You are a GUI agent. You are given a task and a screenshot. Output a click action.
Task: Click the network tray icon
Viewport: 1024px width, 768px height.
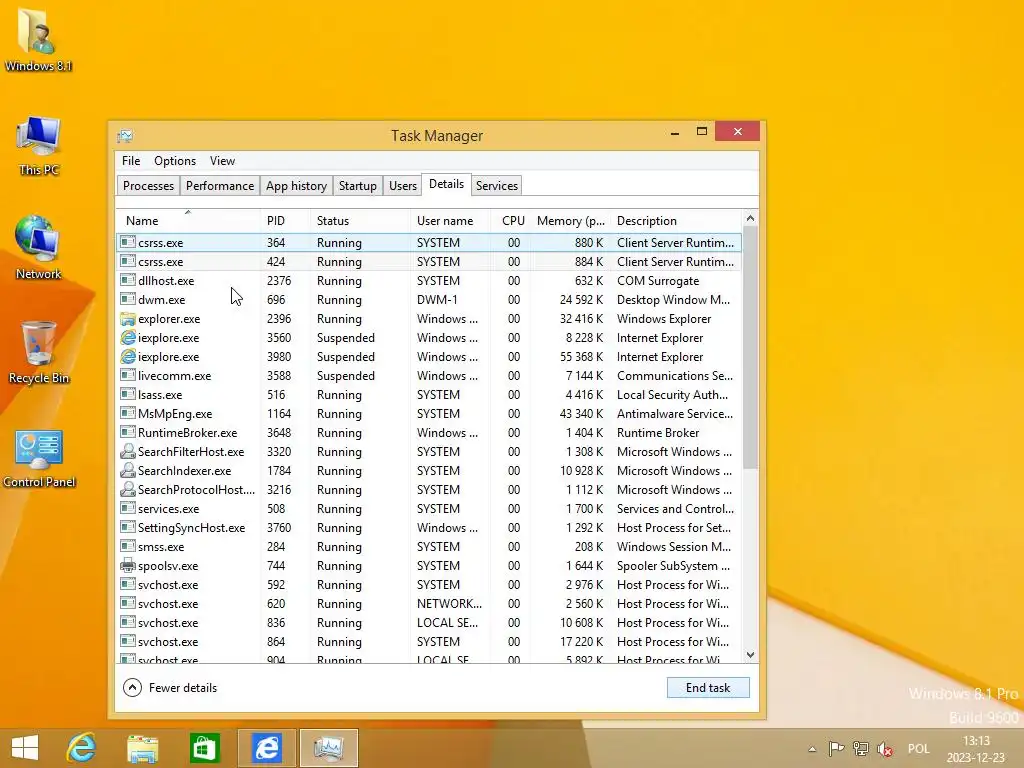861,748
